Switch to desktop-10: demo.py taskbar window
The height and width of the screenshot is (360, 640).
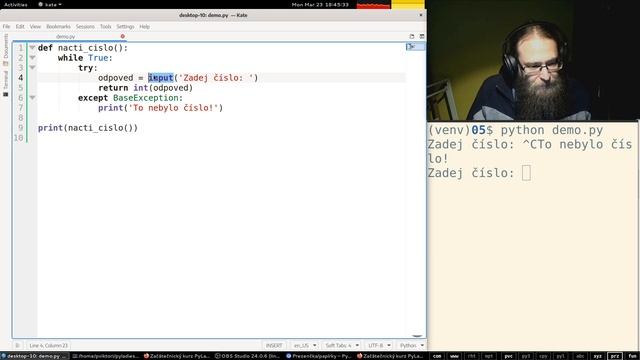tap(34, 356)
